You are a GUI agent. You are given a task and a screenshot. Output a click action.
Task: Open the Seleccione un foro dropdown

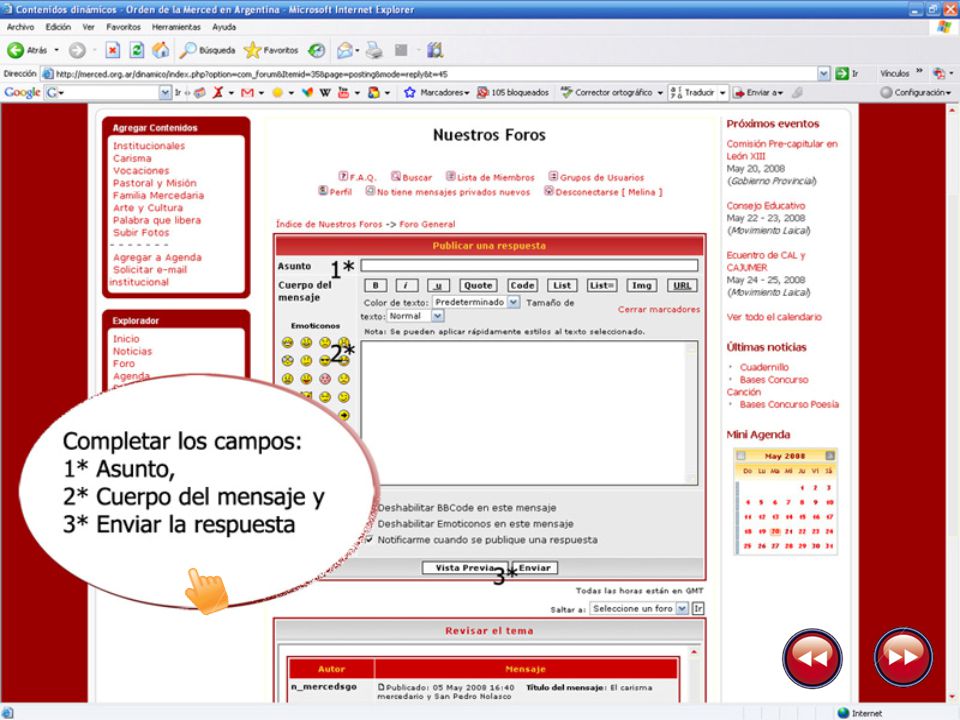tap(639, 608)
